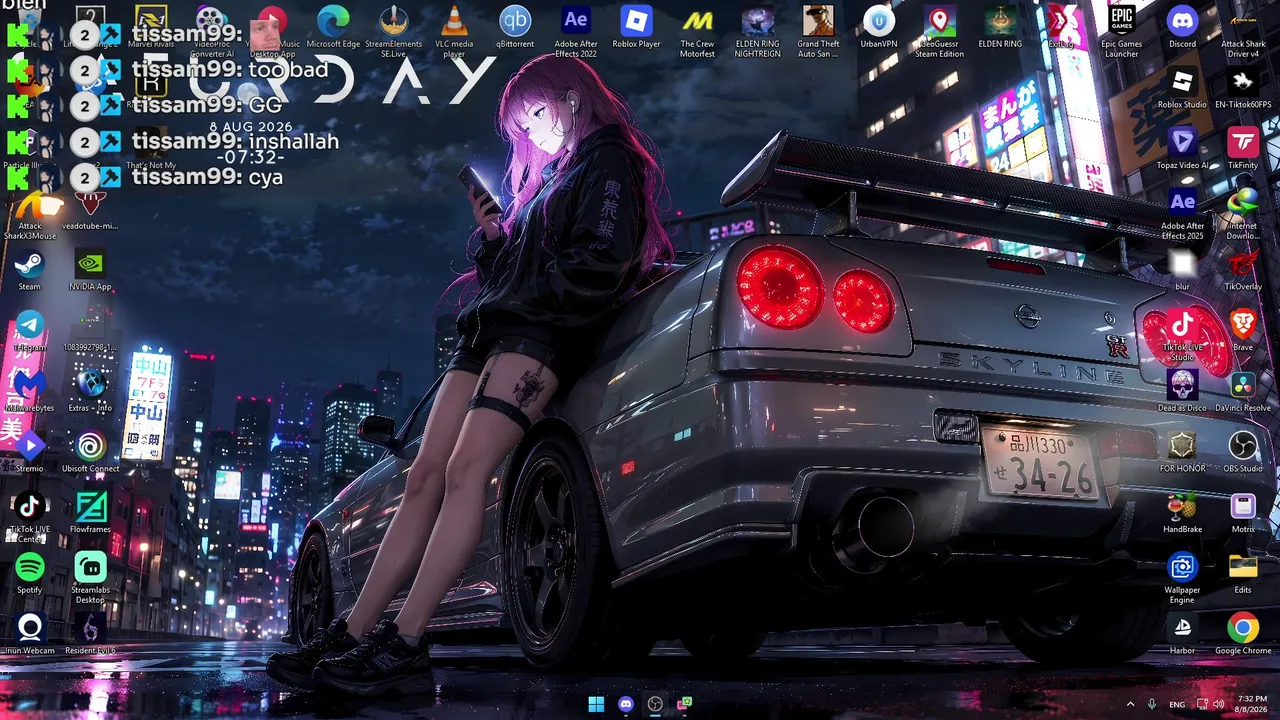Open the Windows Start menu
Viewport: 1280px width, 720px height.
pos(596,704)
